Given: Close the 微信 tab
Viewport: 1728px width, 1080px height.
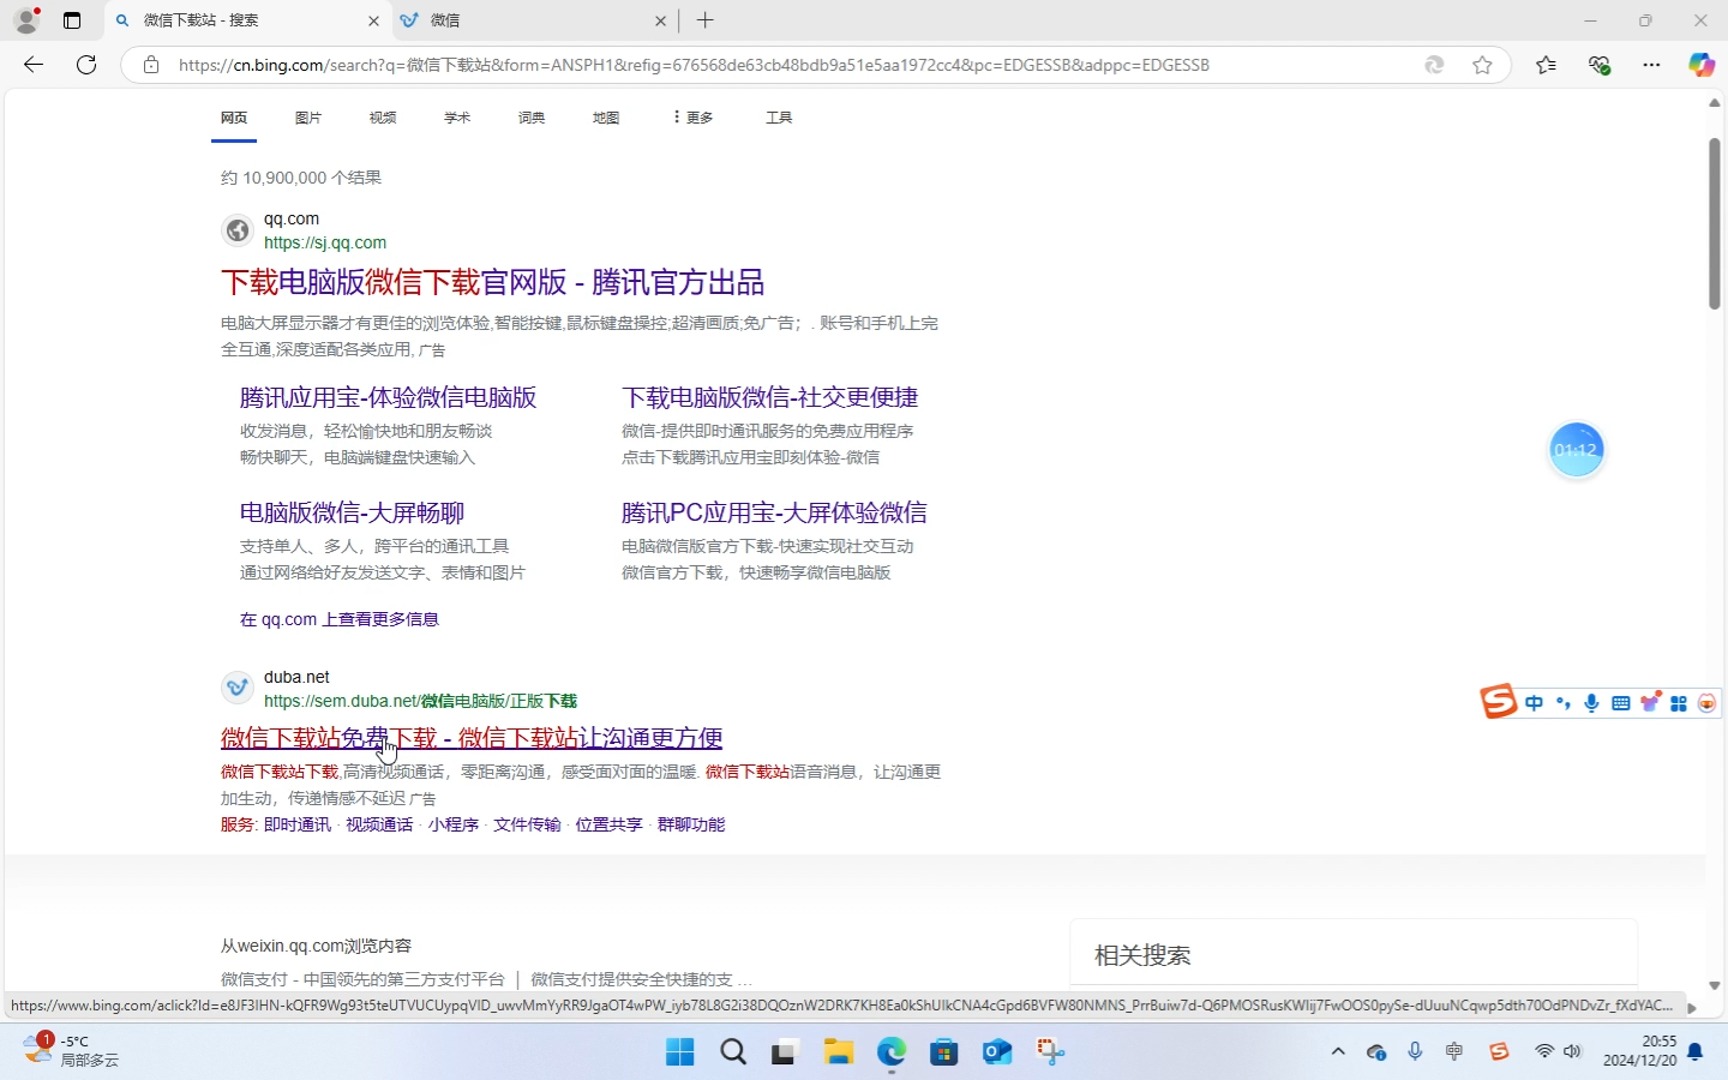Looking at the screenshot, I should pos(660,20).
